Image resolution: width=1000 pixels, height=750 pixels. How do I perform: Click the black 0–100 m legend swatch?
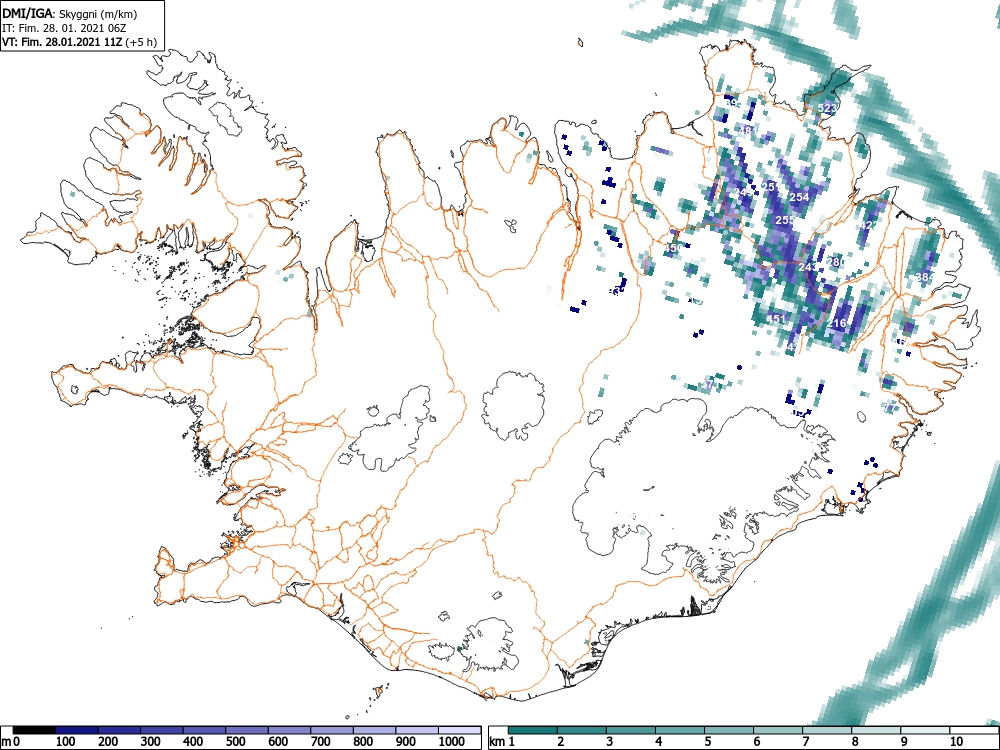[x=34, y=730]
